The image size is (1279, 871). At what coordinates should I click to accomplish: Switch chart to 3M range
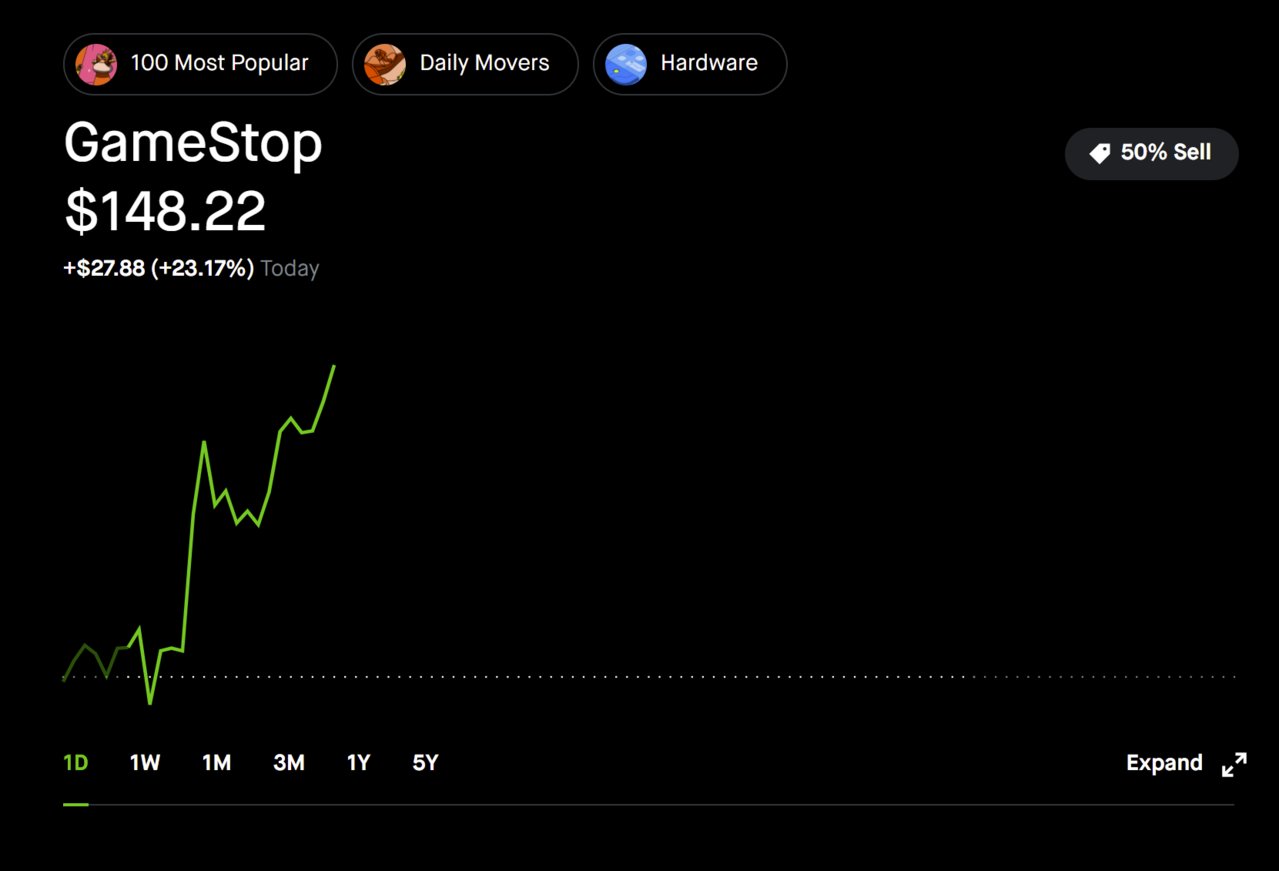click(x=289, y=763)
